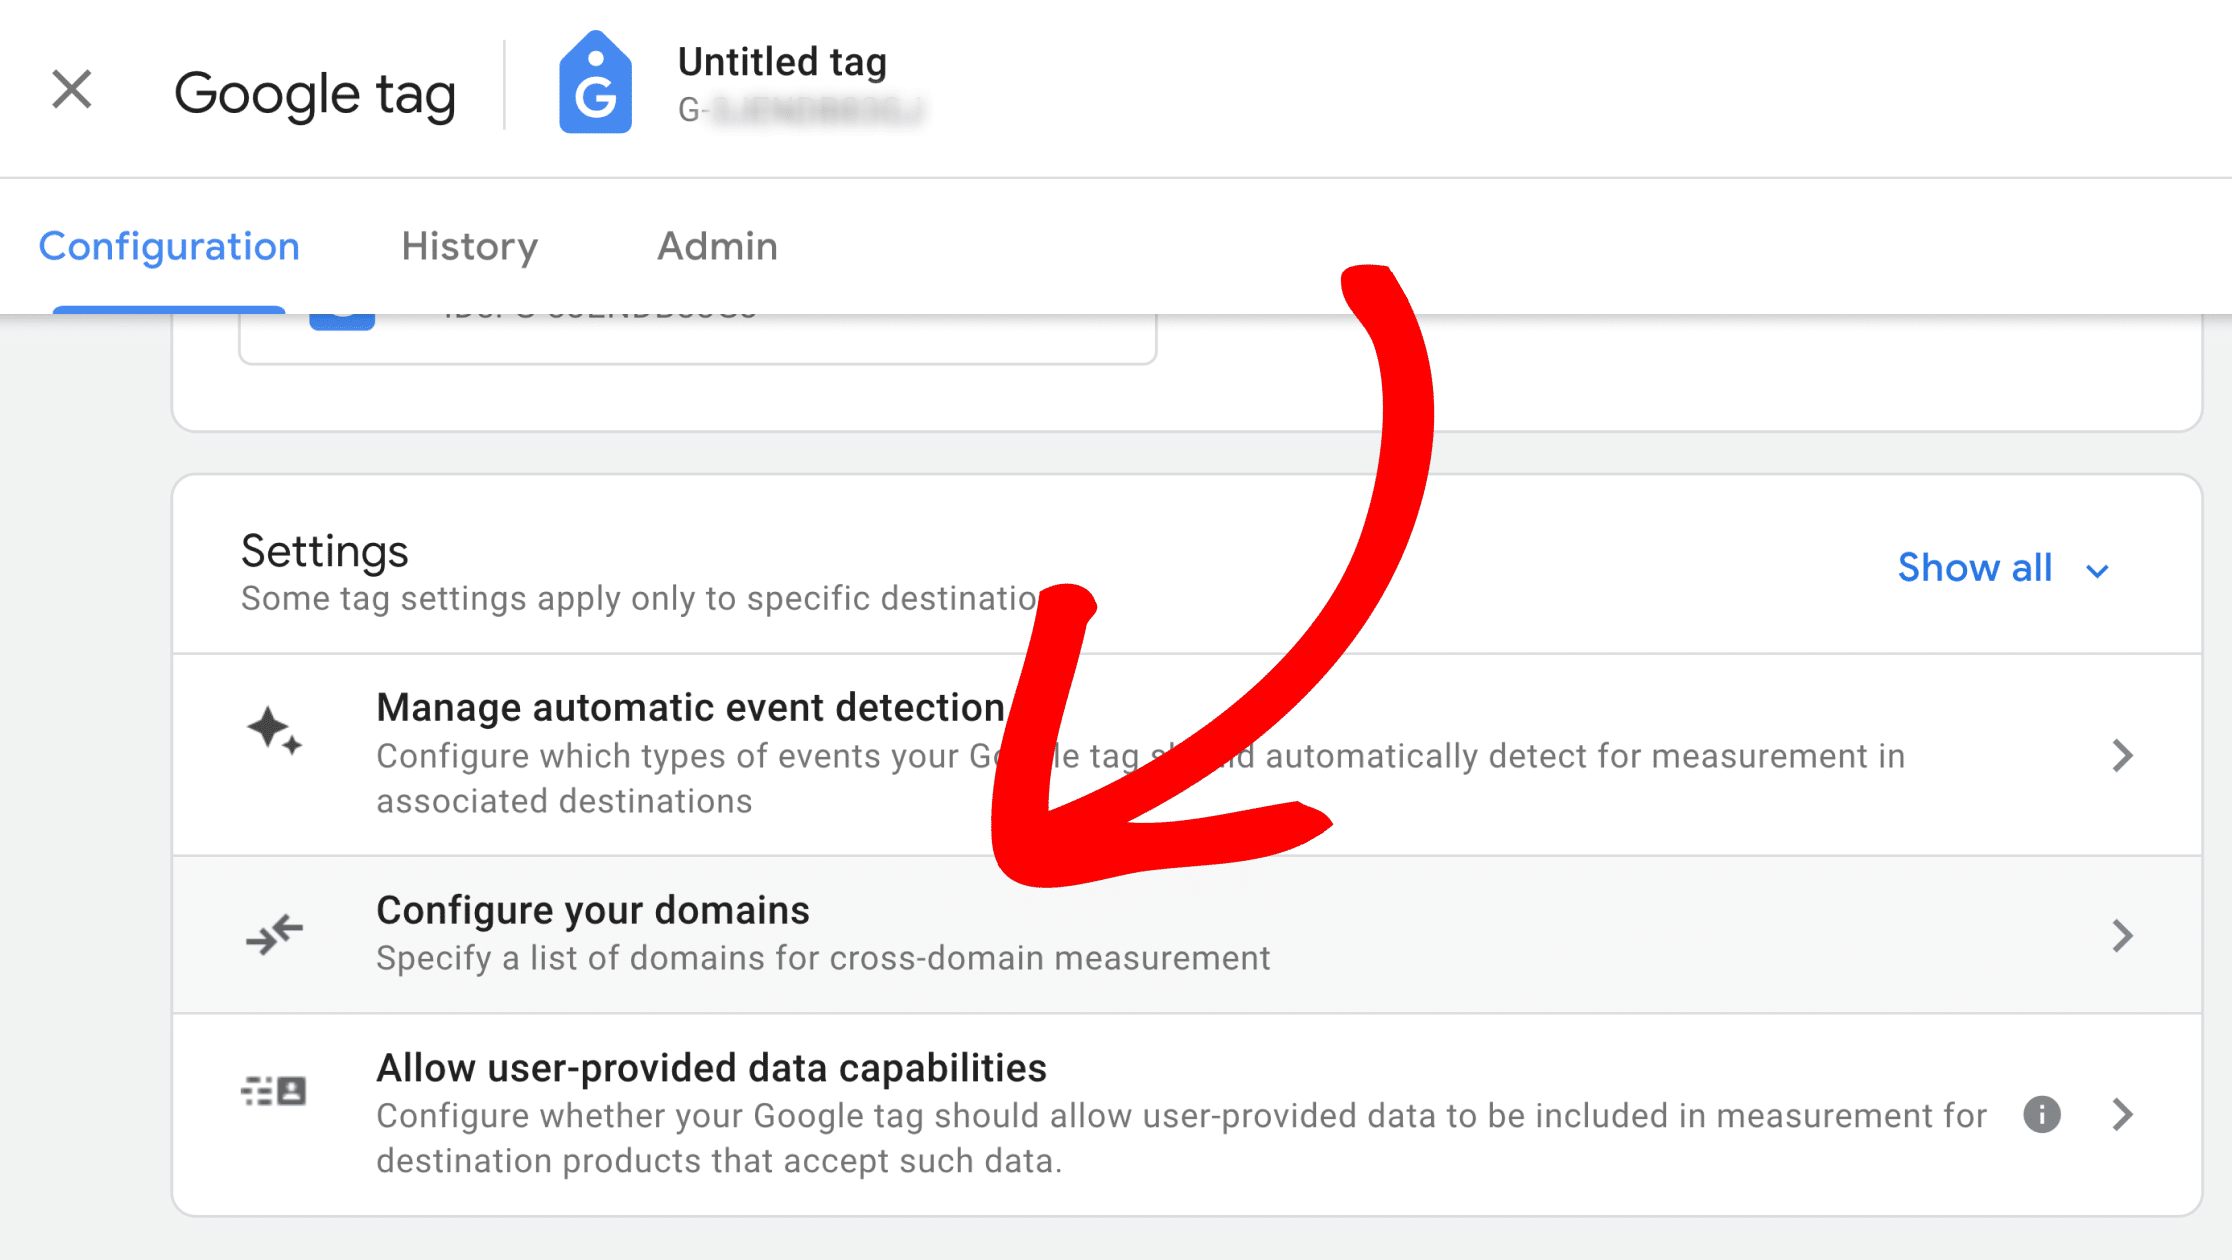The image size is (2232, 1260).
Task: Open Manage automatic event detection setting
Action: point(690,708)
